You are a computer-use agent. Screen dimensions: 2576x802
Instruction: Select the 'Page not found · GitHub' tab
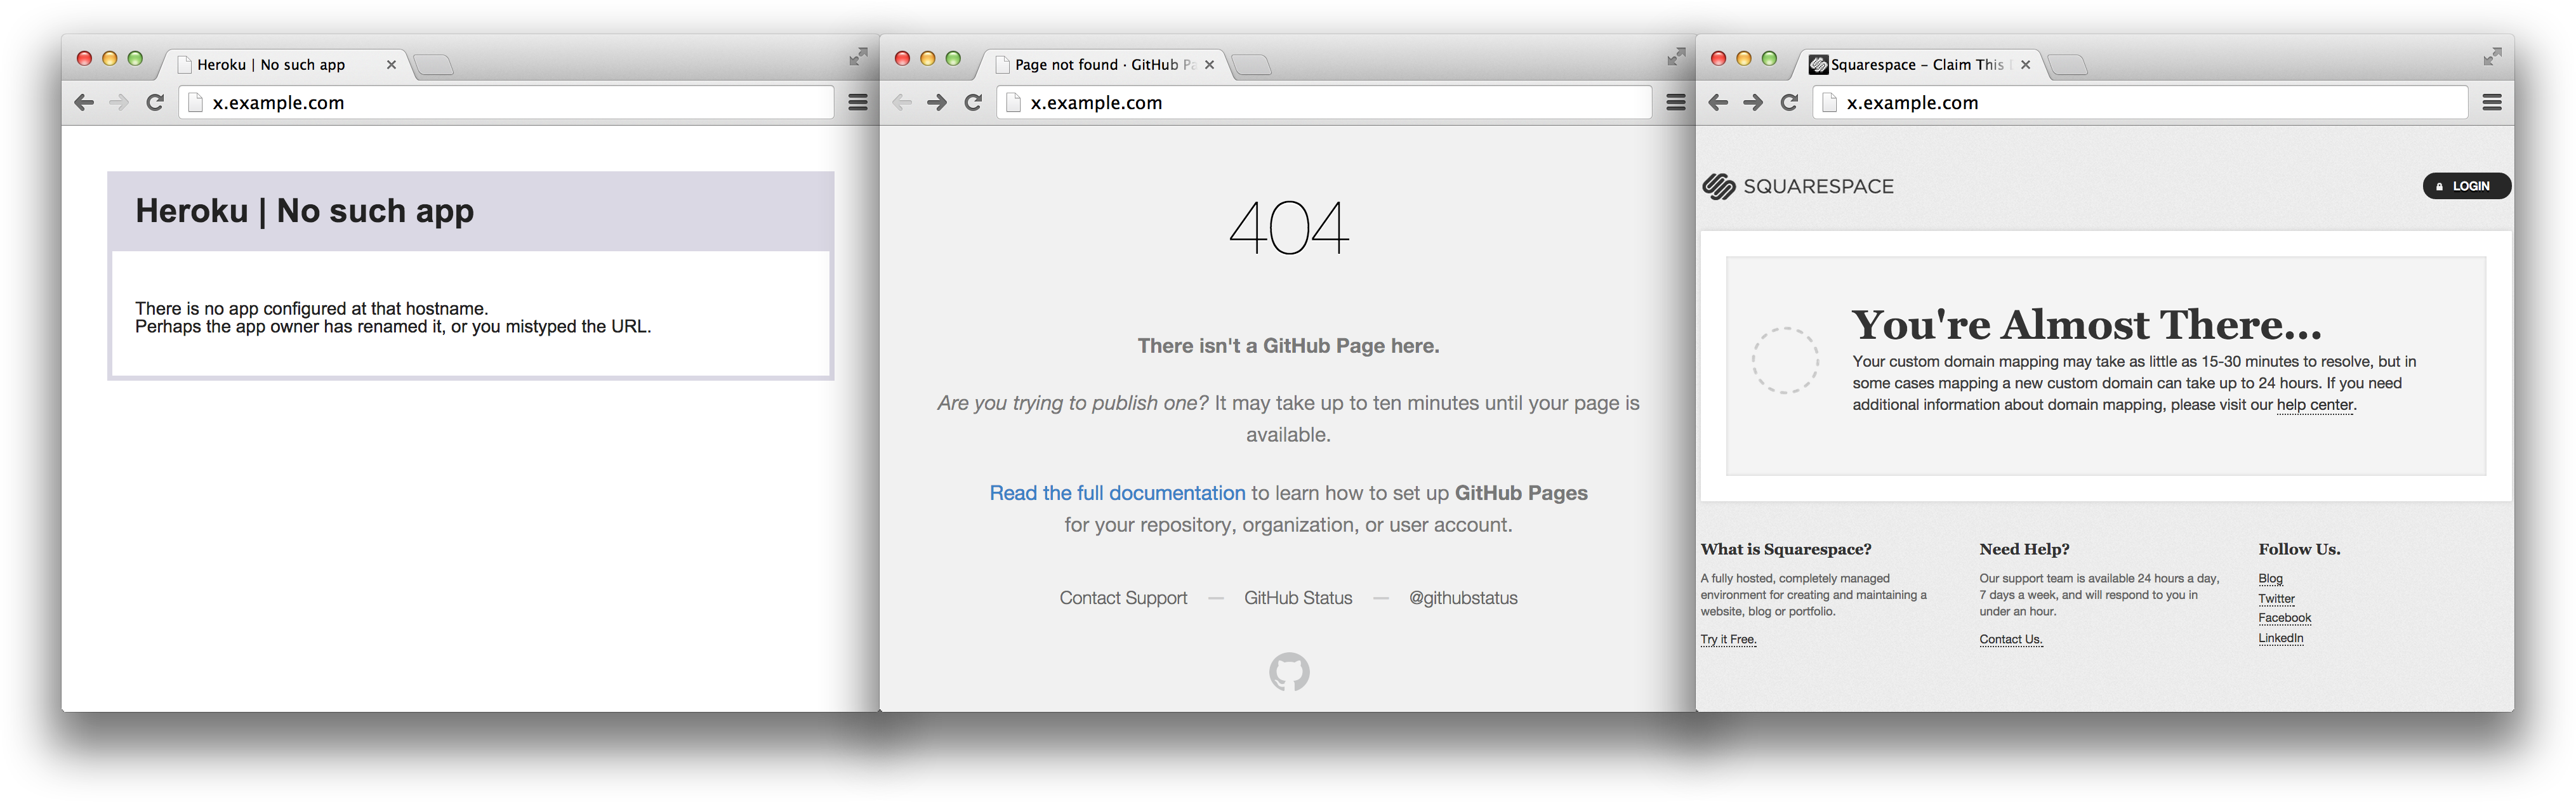1102,64
